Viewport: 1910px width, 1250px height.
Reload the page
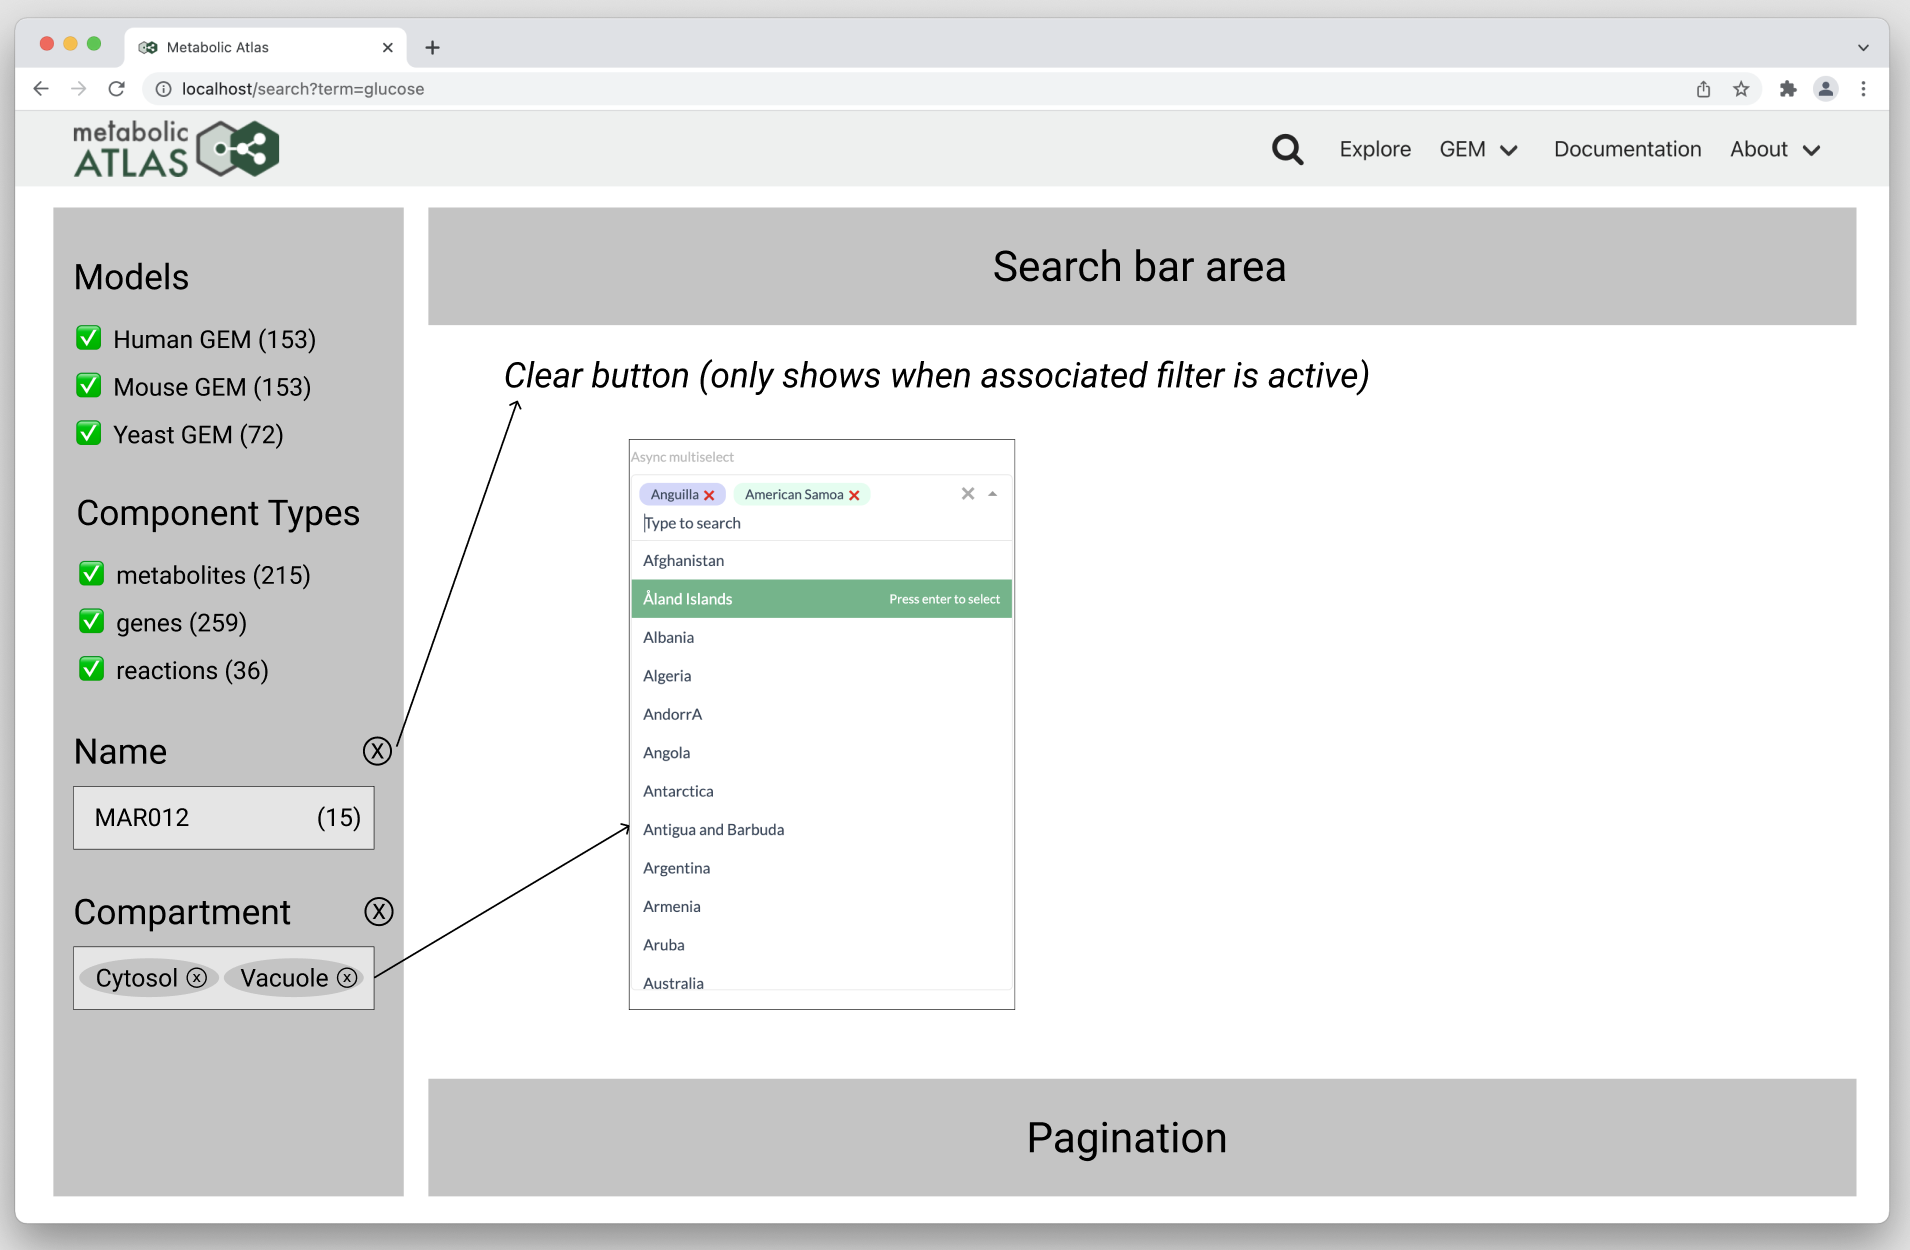[x=117, y=89]
